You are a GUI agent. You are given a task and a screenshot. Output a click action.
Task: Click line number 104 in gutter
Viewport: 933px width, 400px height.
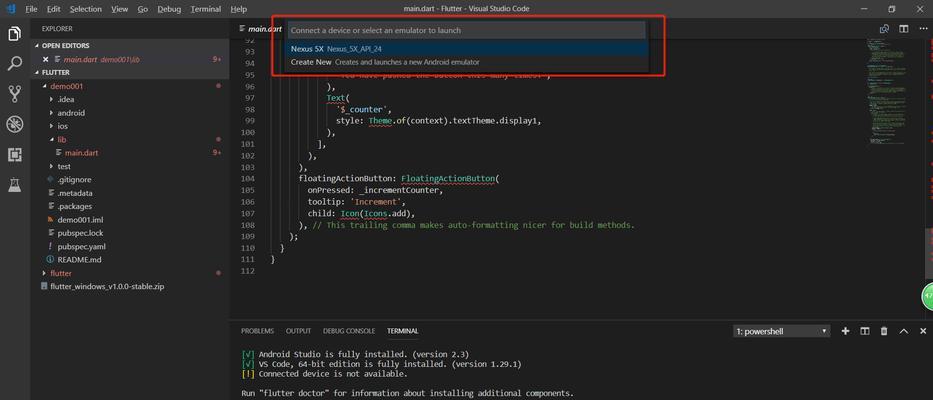pos(249,179)
